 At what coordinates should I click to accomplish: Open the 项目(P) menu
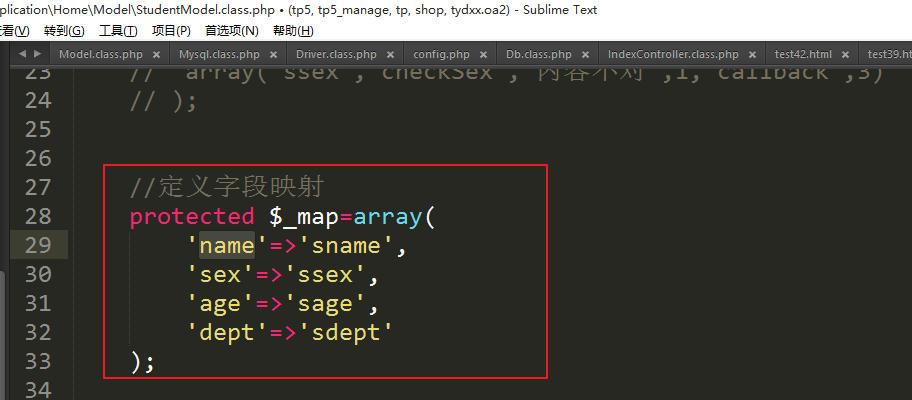click(x=171, y=31)
